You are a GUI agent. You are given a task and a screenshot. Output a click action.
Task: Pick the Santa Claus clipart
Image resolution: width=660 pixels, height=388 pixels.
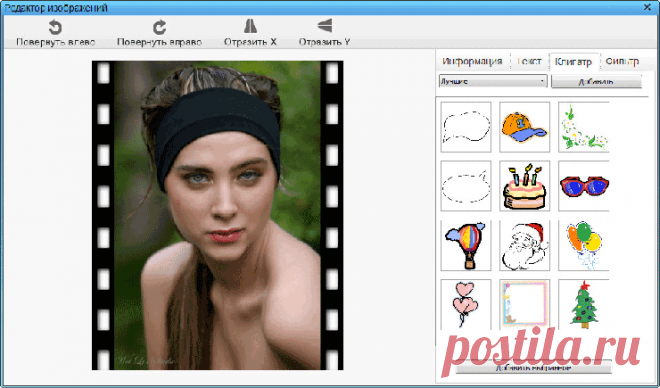tap(524, 245)
